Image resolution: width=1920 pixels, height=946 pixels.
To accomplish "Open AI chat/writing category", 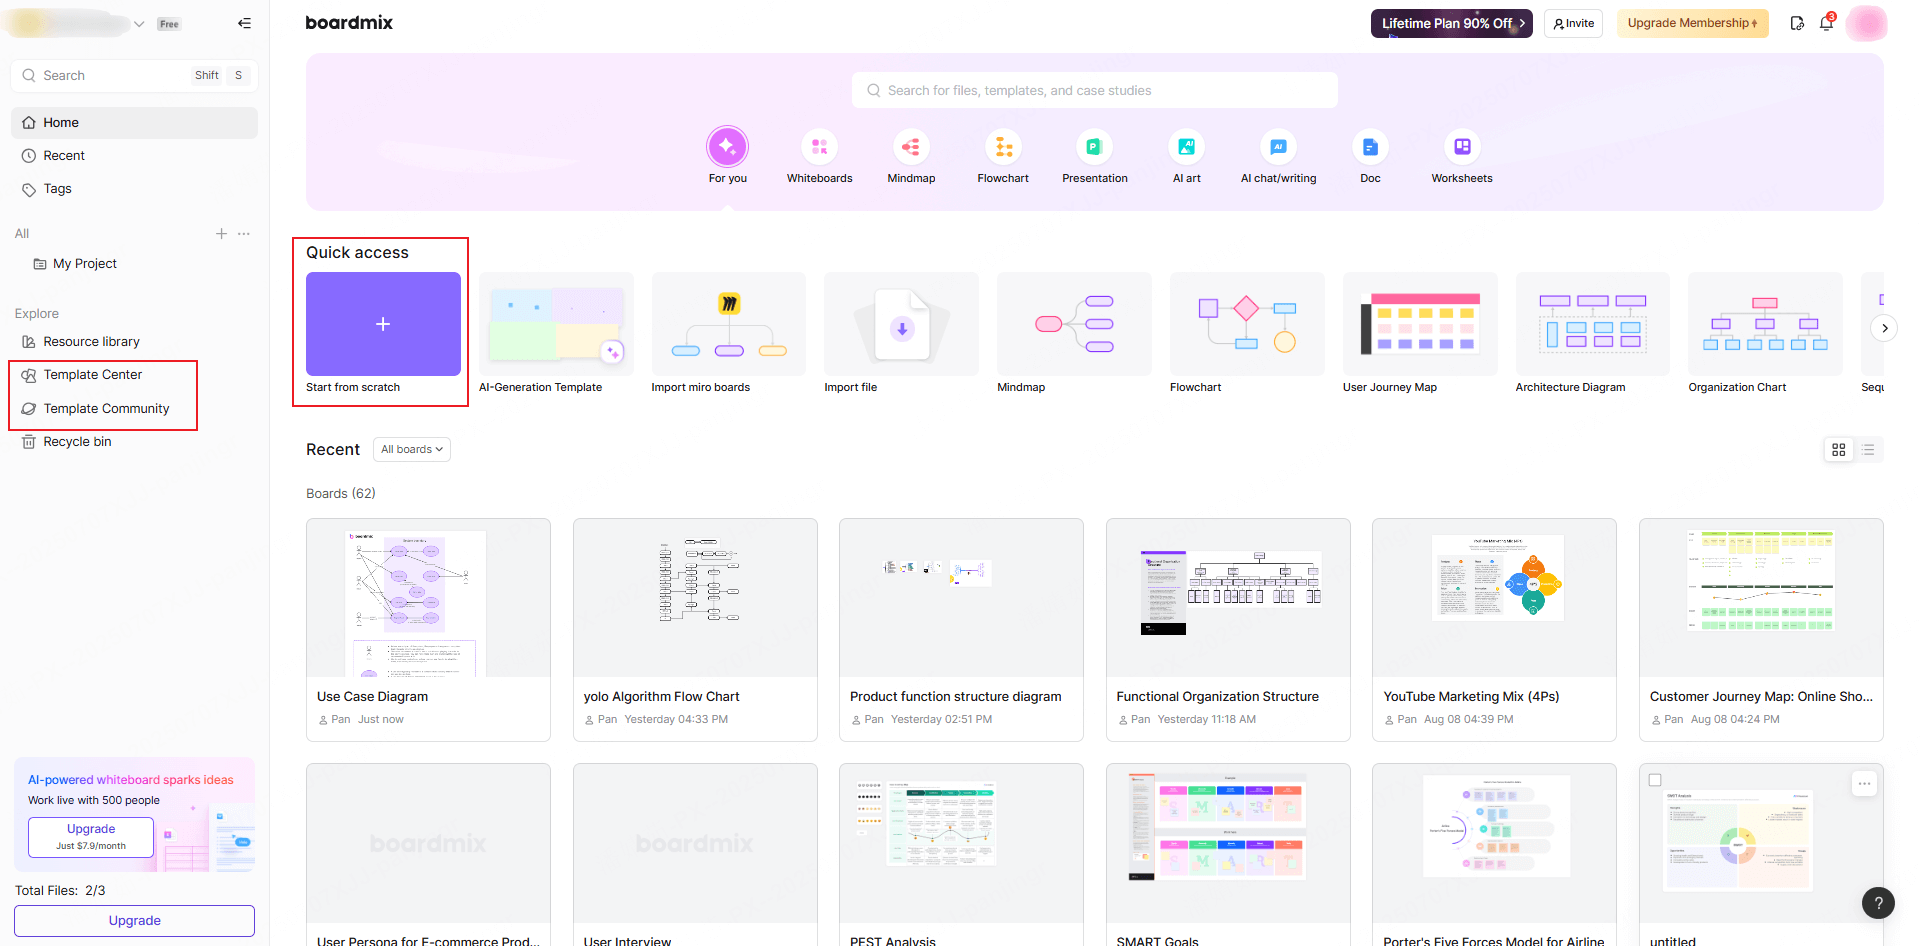I will pyautogui.click(x=1278, y=147).
